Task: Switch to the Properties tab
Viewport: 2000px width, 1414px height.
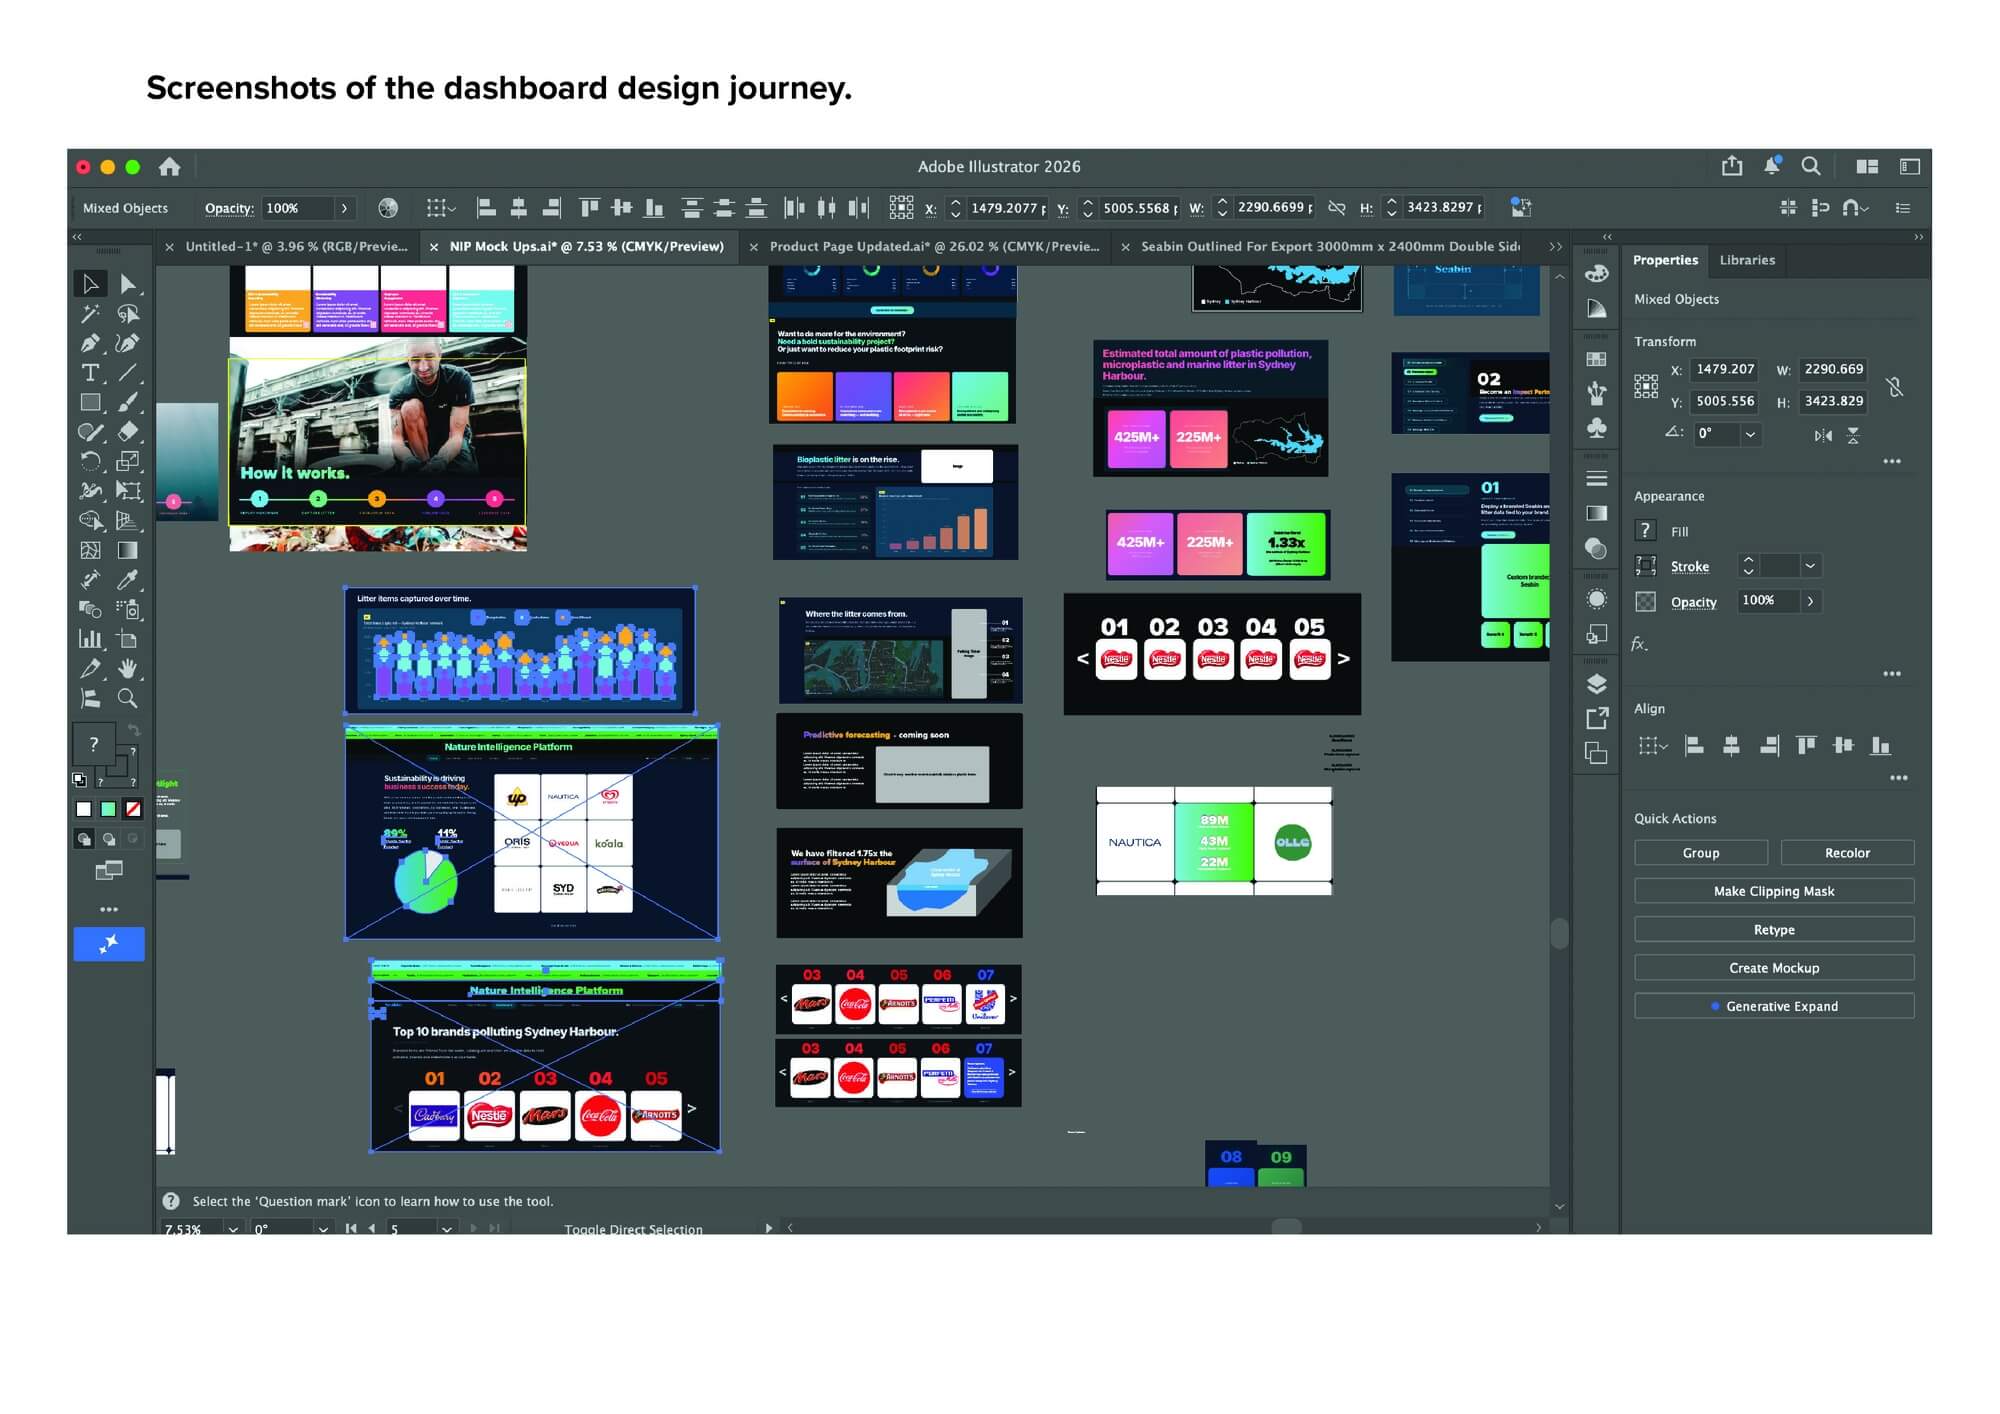Action: point(1665,260)
